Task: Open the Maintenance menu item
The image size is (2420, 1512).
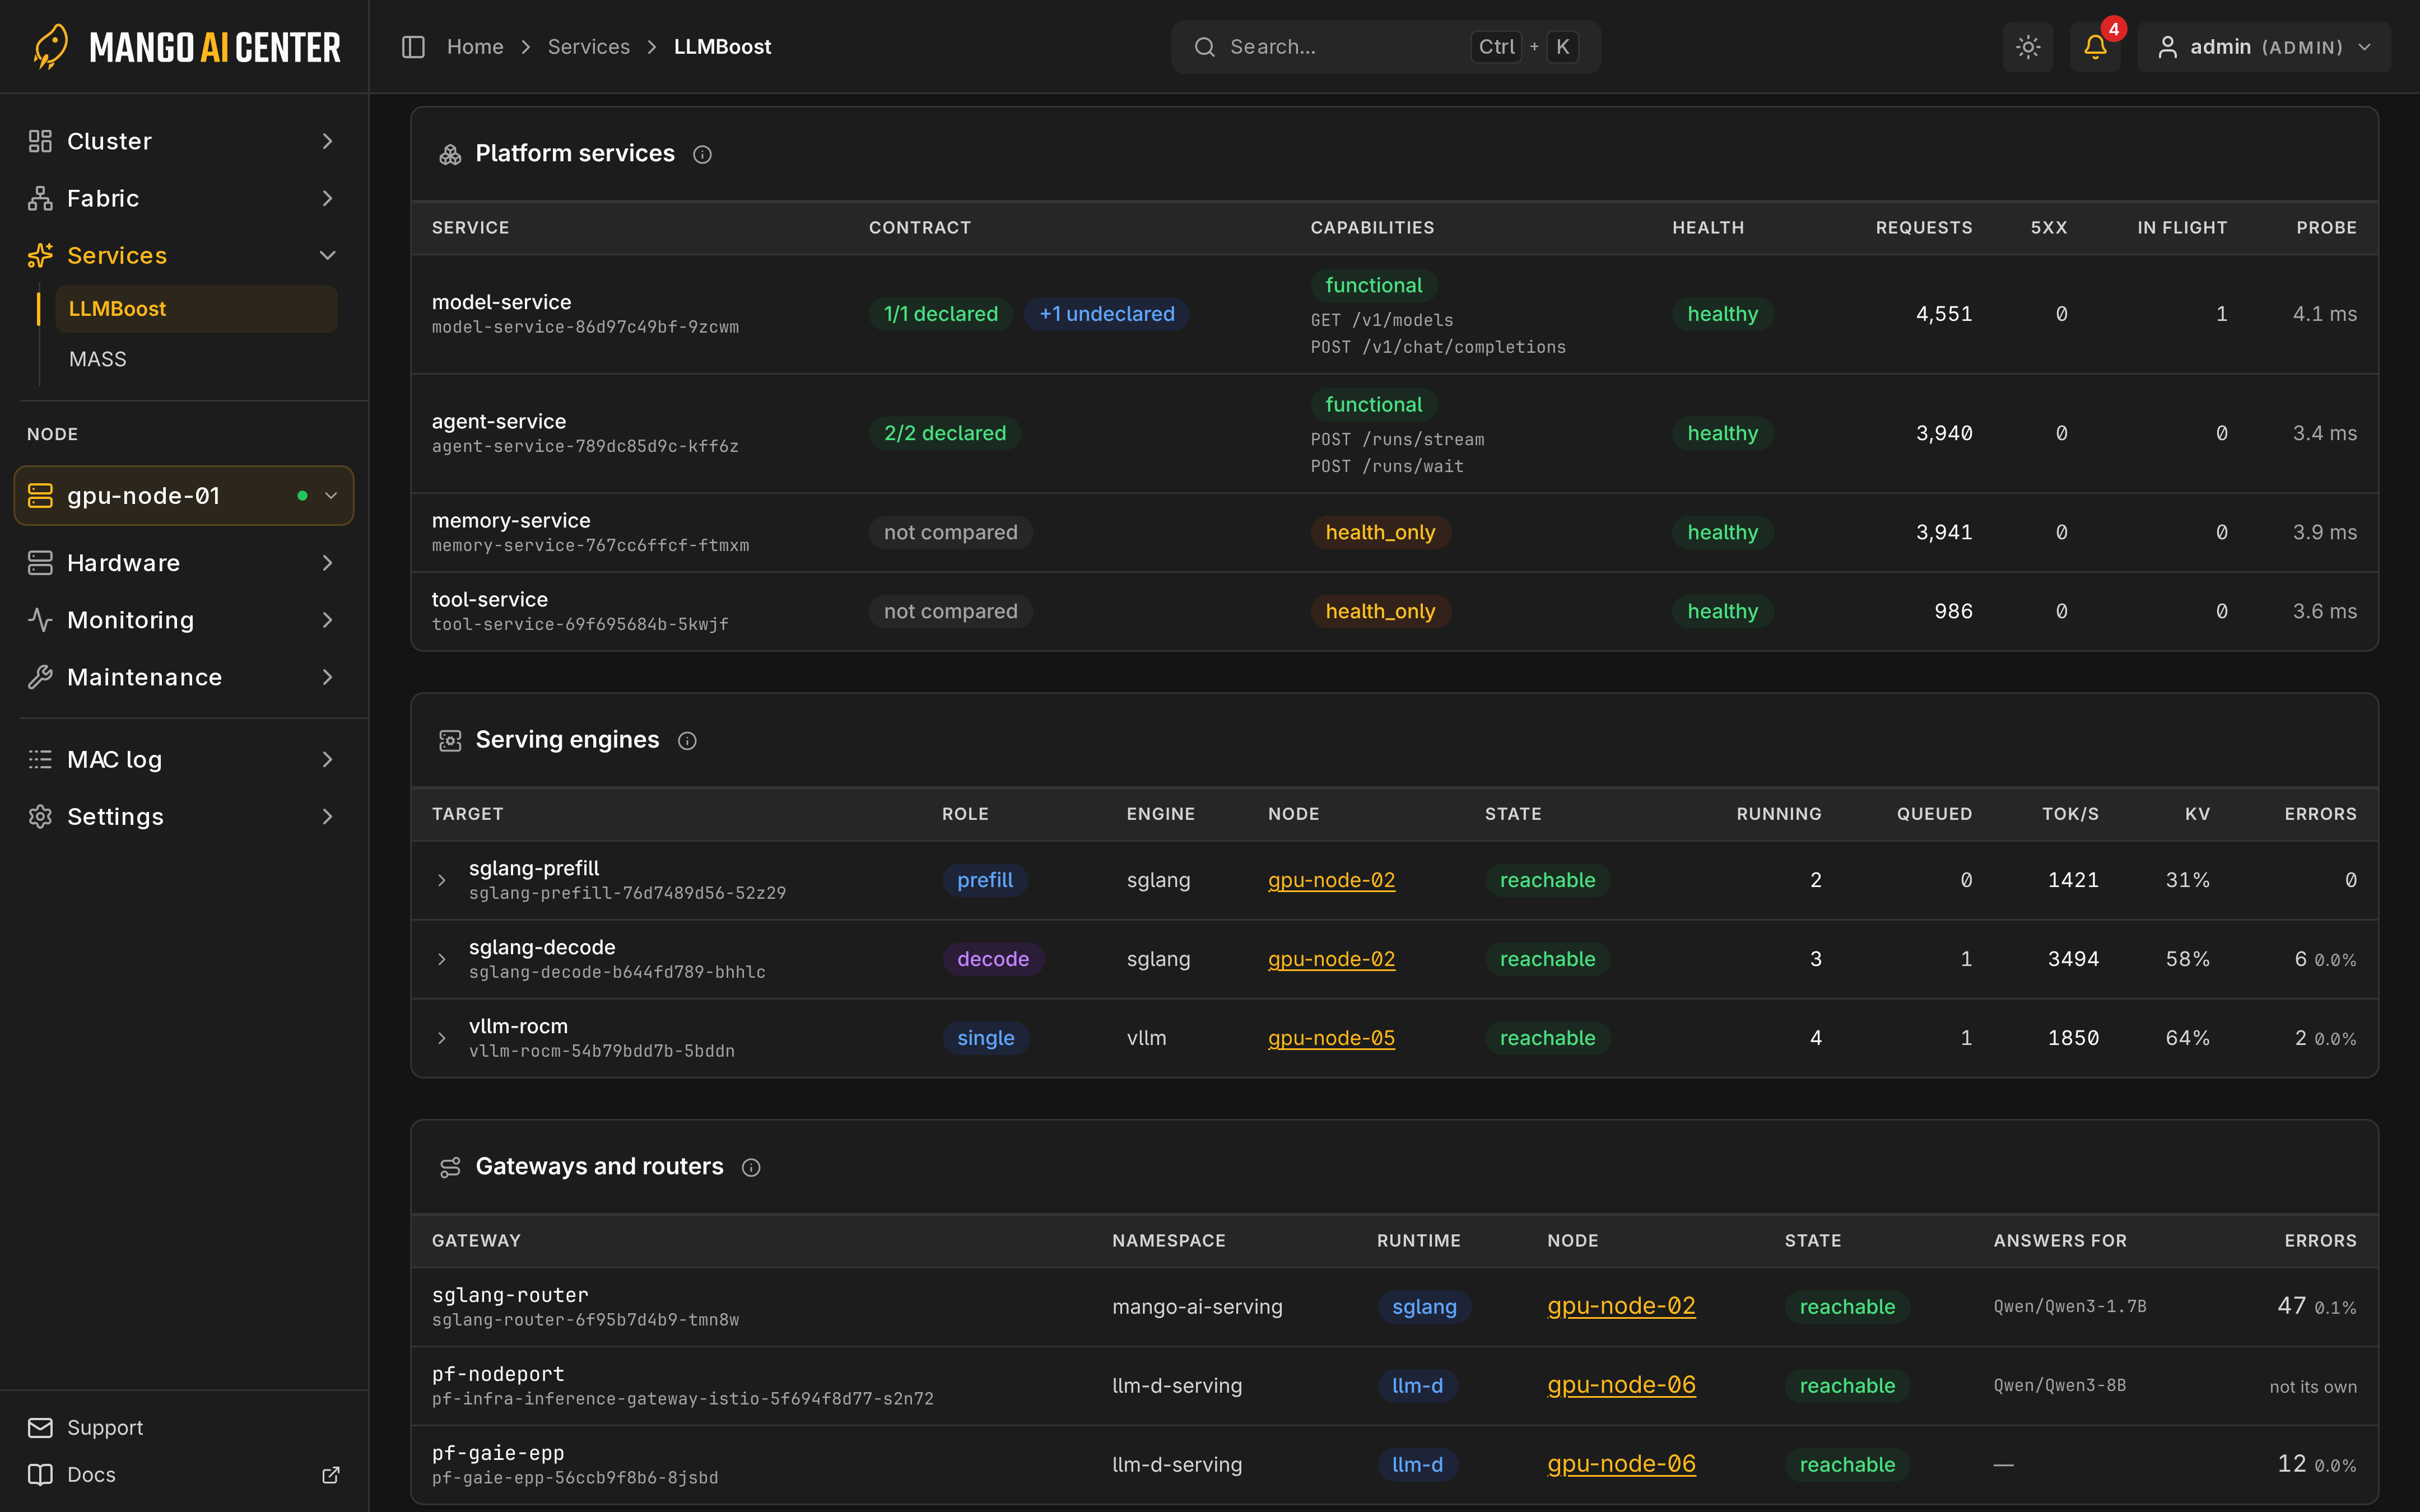Action: (x=184, y=677)
